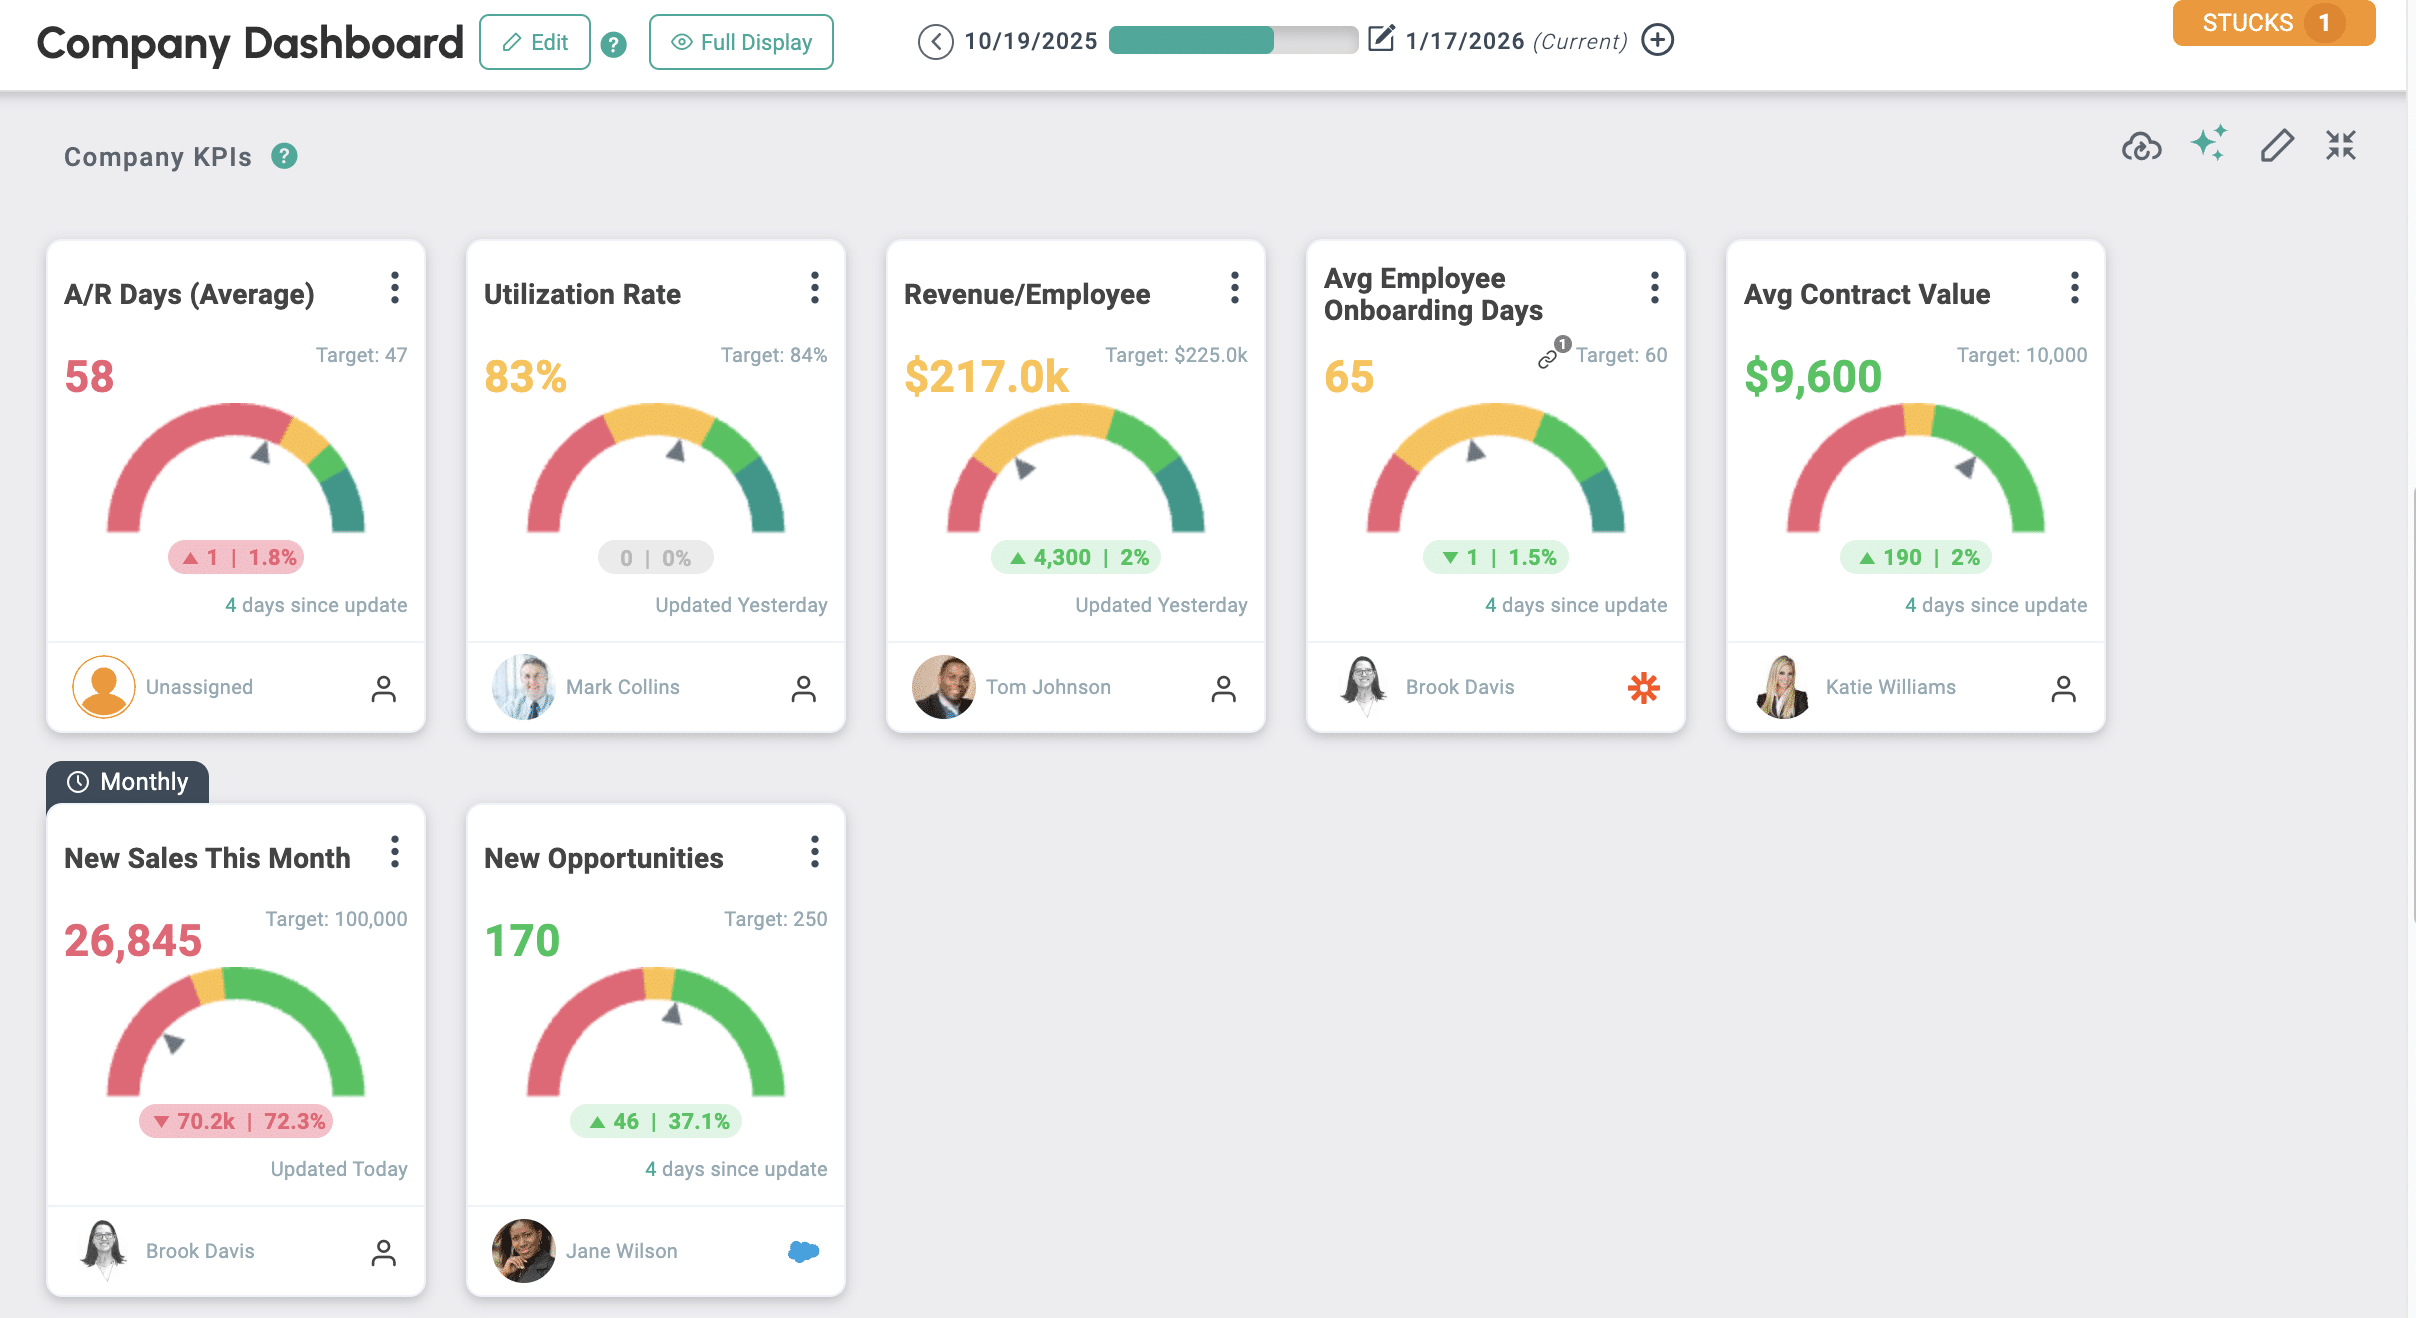Viewport: 2416px width, 1318px height.
Task: Click the Edit dashboard button
Action: [535, 42]
